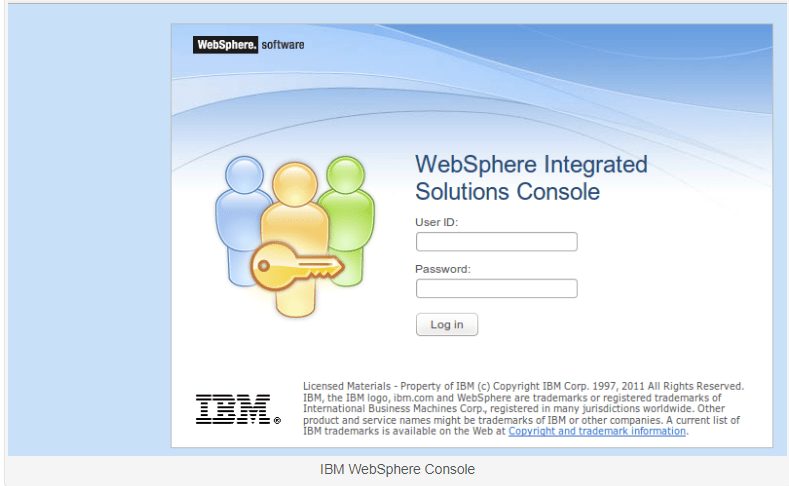Viewport: 789px width, 486px height.
Task: Click the User ID input field
Action: (496, 241)
